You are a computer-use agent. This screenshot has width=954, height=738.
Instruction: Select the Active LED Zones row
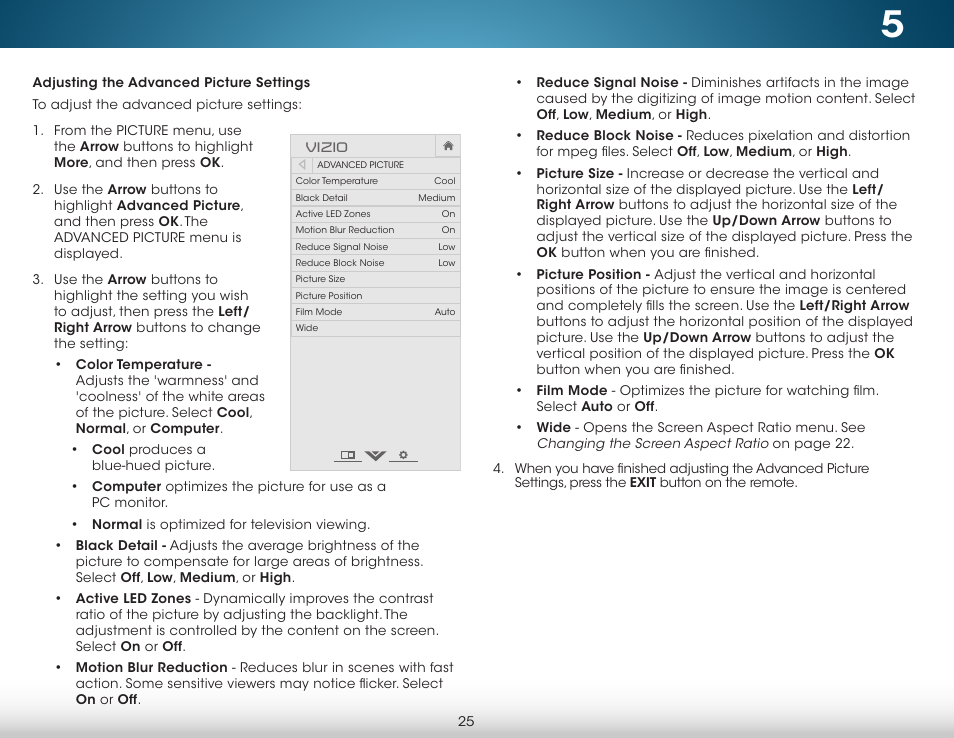pos(375,214)
